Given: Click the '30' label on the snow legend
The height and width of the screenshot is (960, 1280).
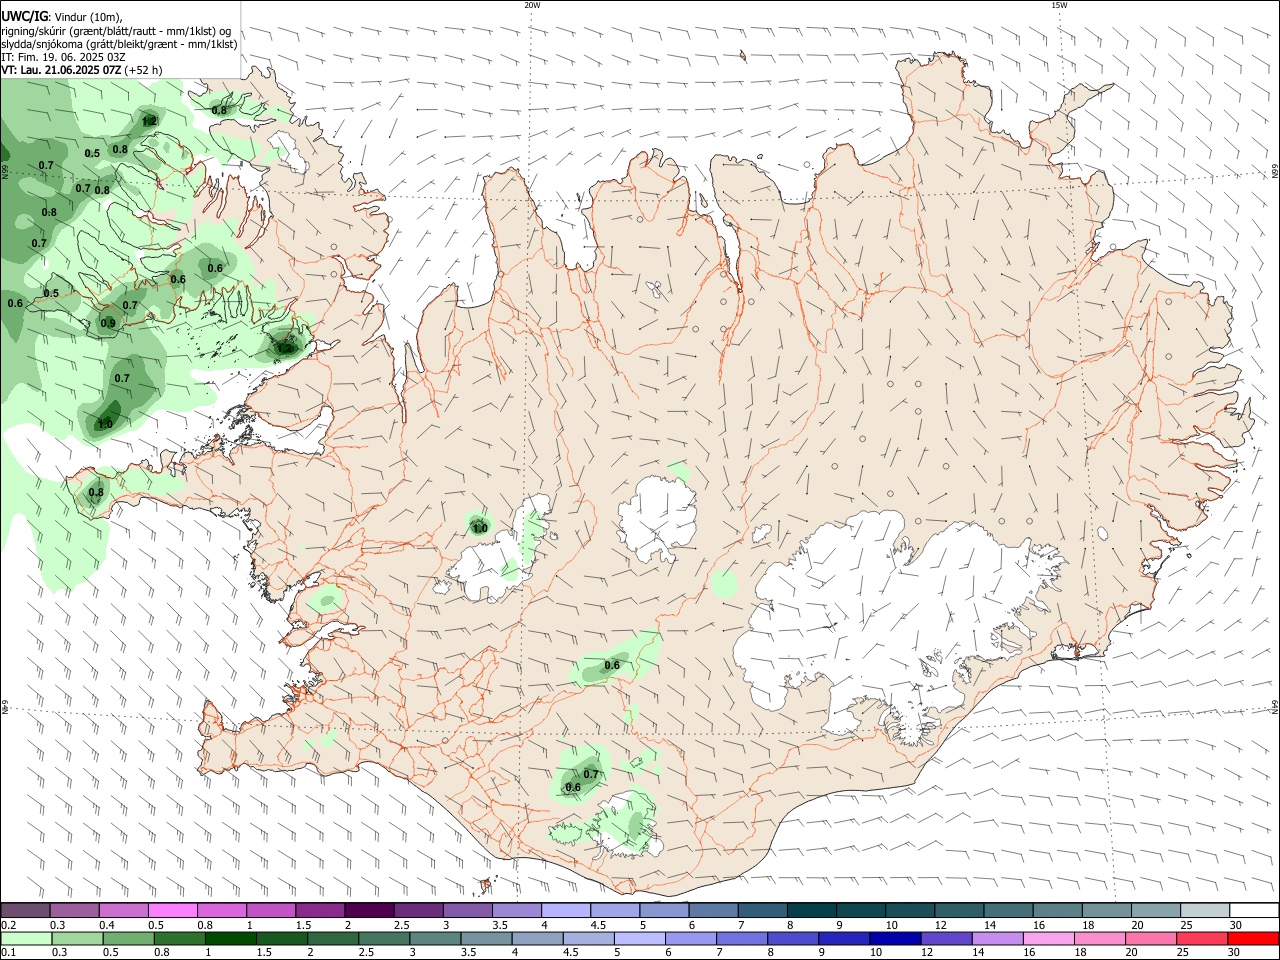Looking at the screenshot, I should pyautogui.click(x=1235, y=925).
